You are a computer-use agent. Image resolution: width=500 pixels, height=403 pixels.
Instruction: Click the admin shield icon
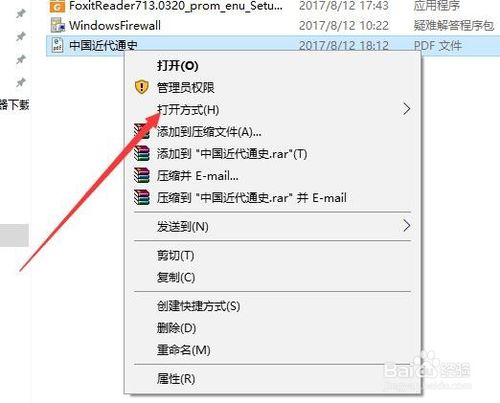142,87
